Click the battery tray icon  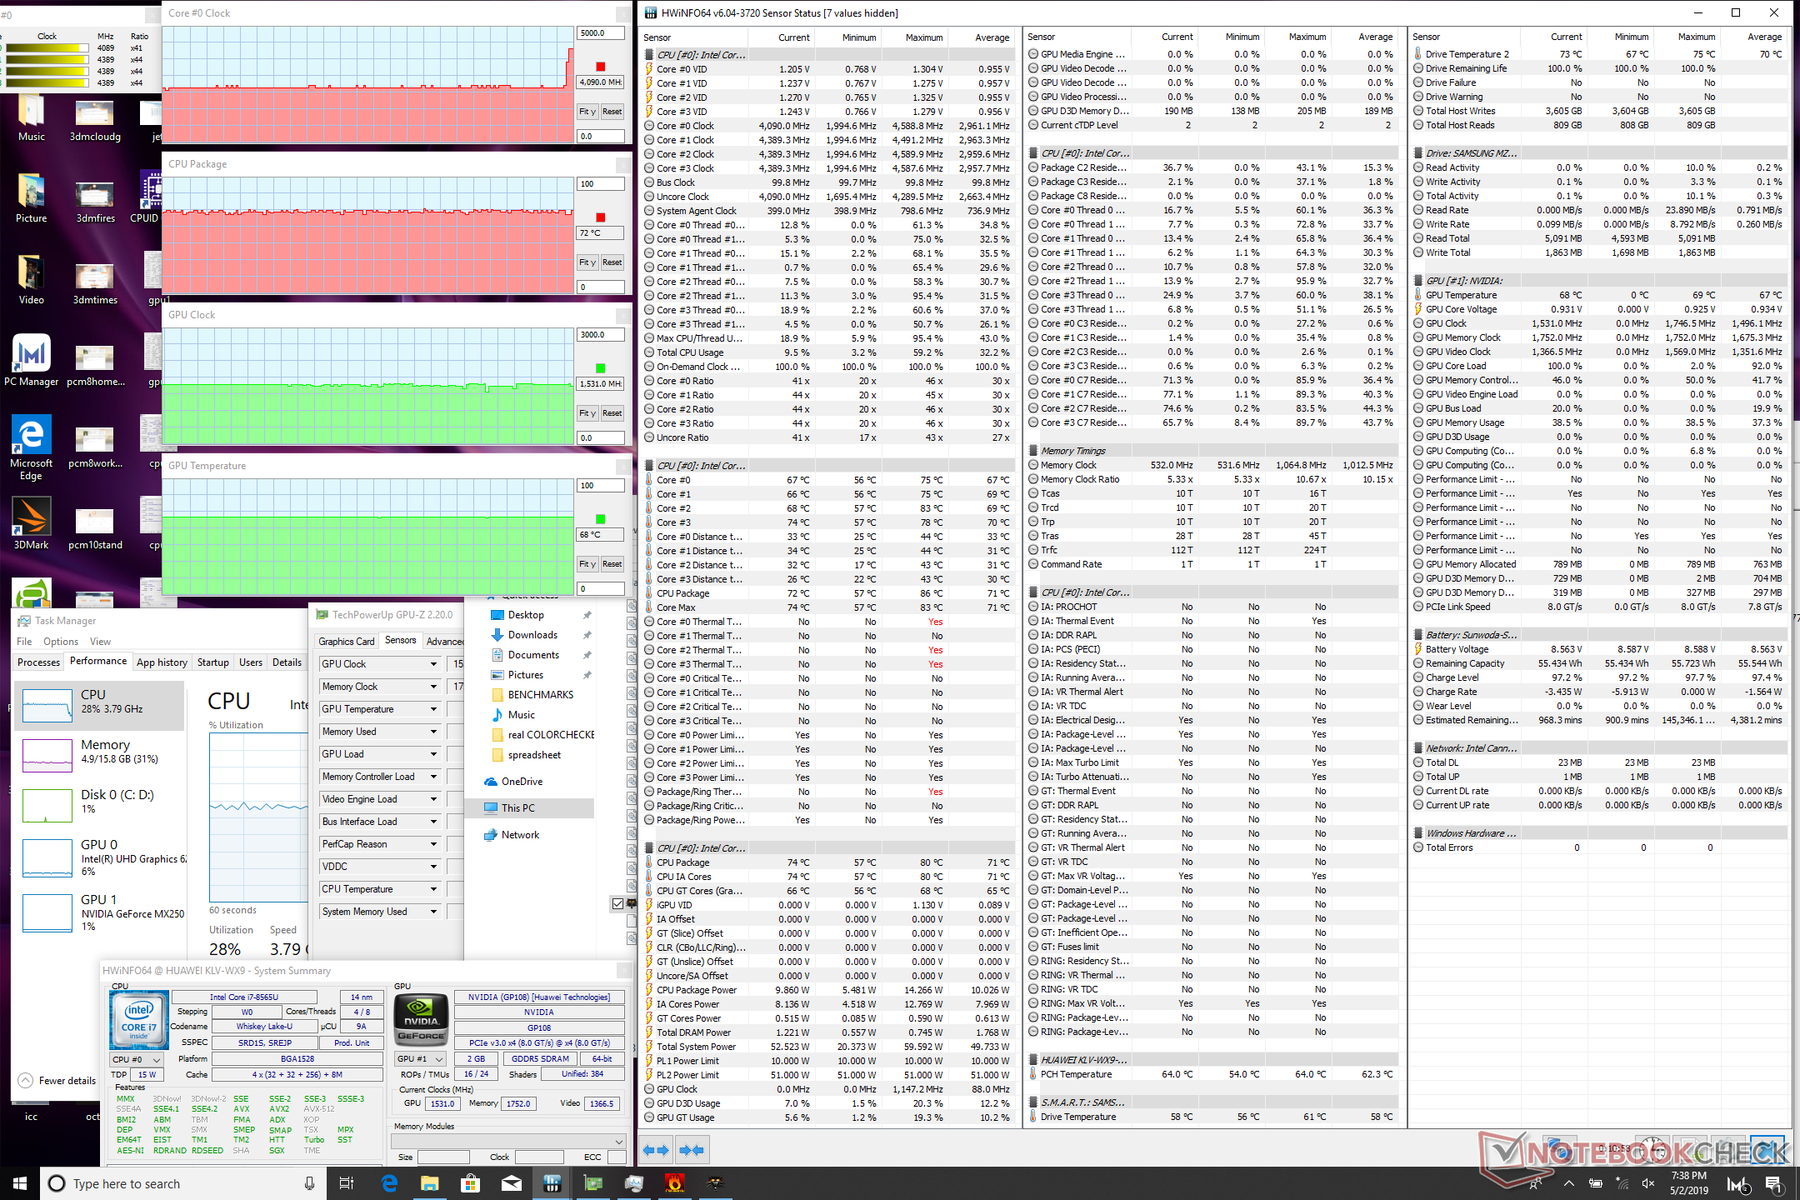pyautogui.click(x=1595, y=1183)
